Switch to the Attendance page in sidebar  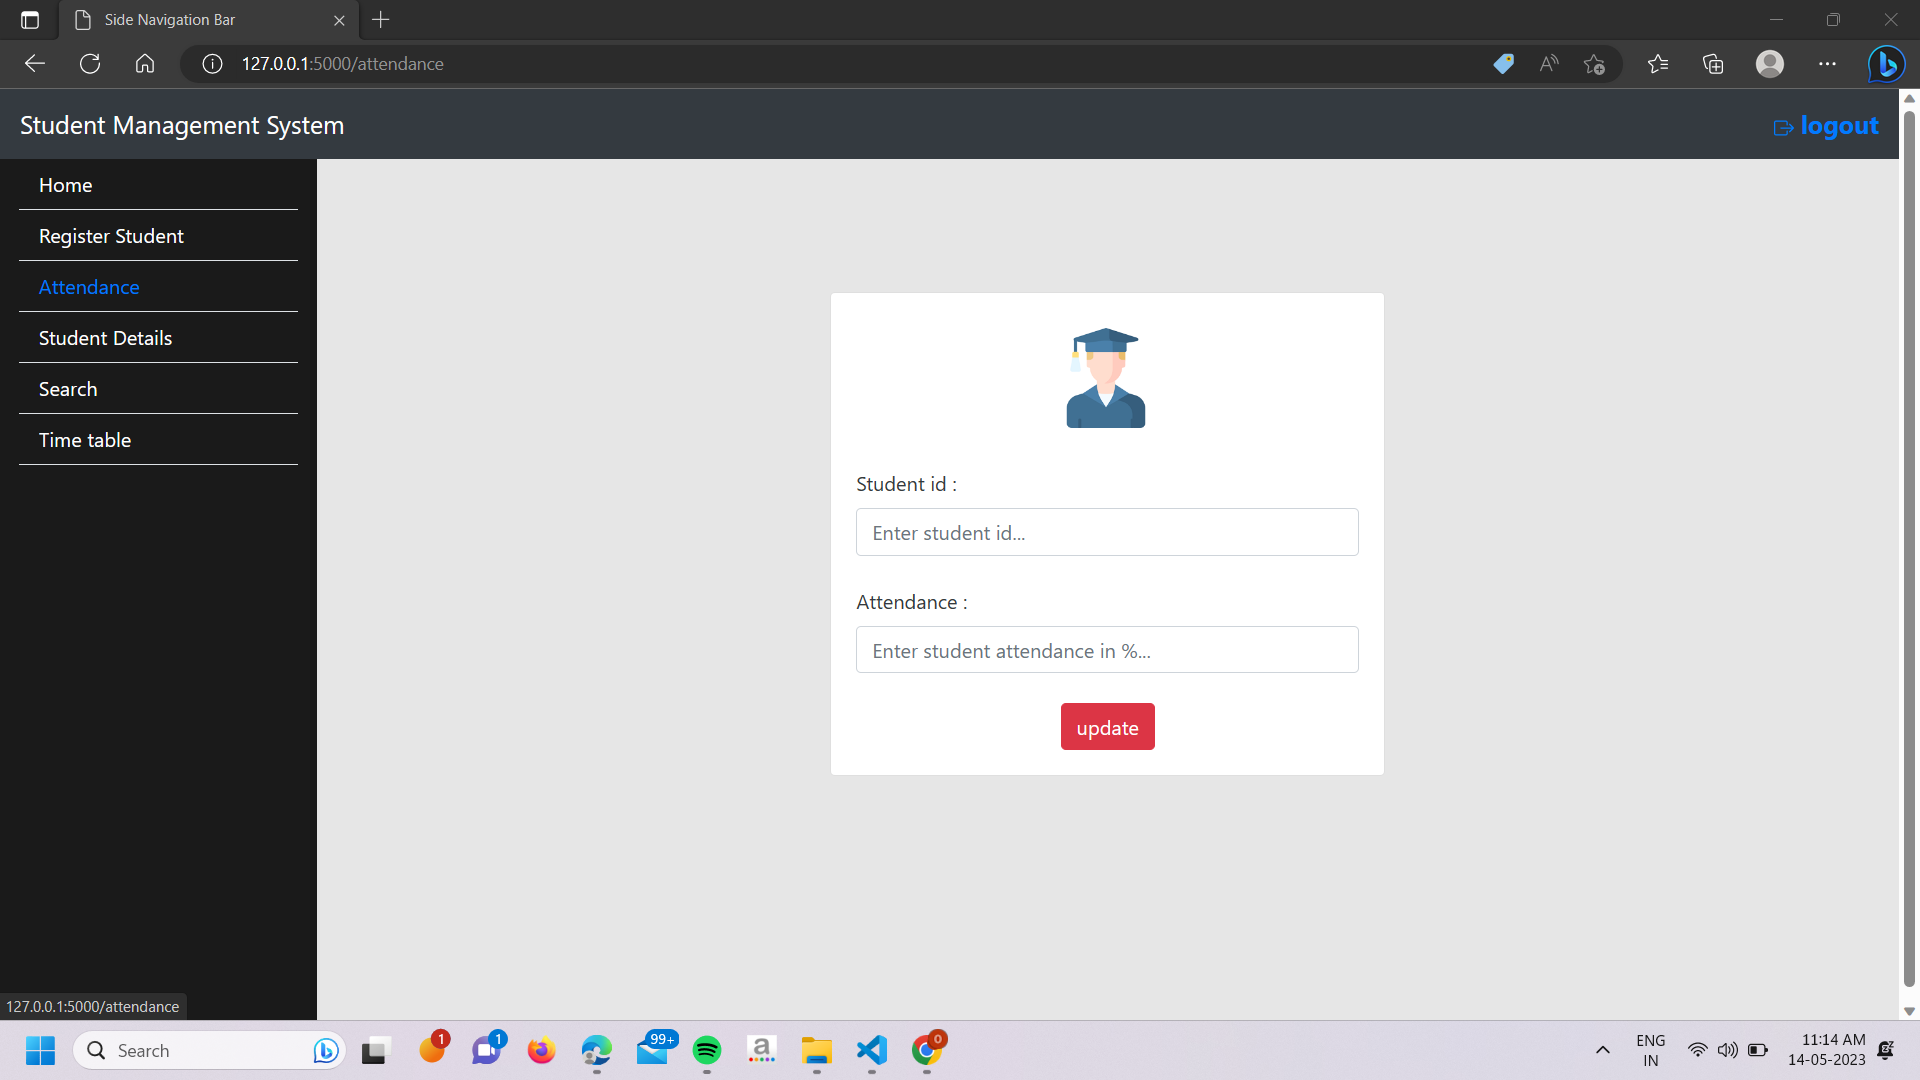tap(89, 287)
